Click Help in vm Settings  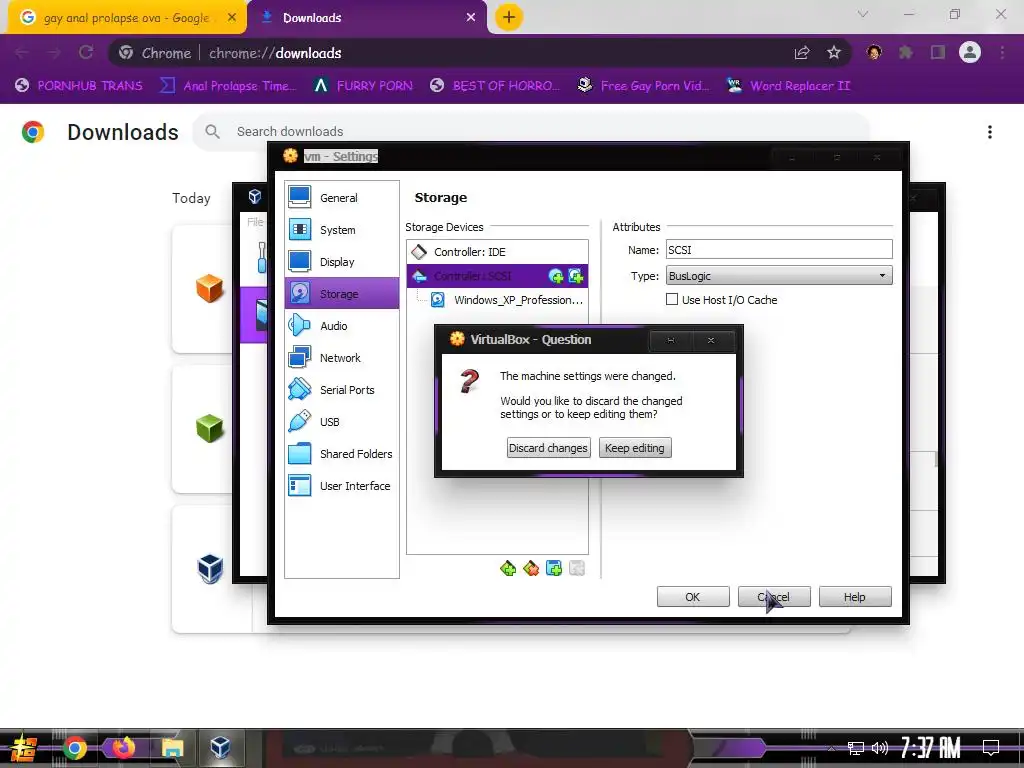click(x=855, y=596)
